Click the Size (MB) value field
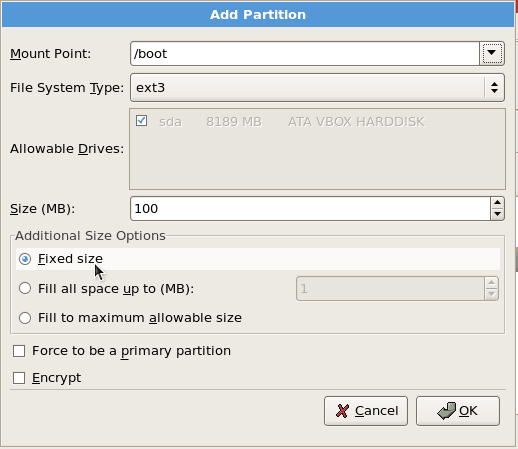The image size is (518, 449). (310, 209)
